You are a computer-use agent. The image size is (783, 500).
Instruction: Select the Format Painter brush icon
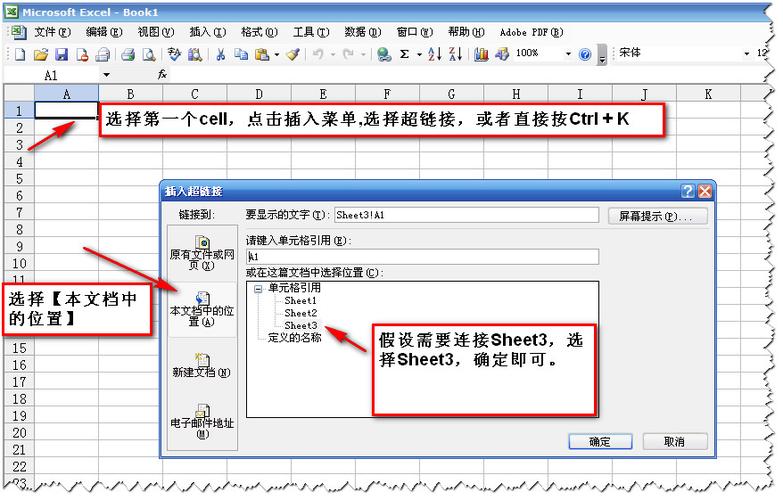[293, 54]
